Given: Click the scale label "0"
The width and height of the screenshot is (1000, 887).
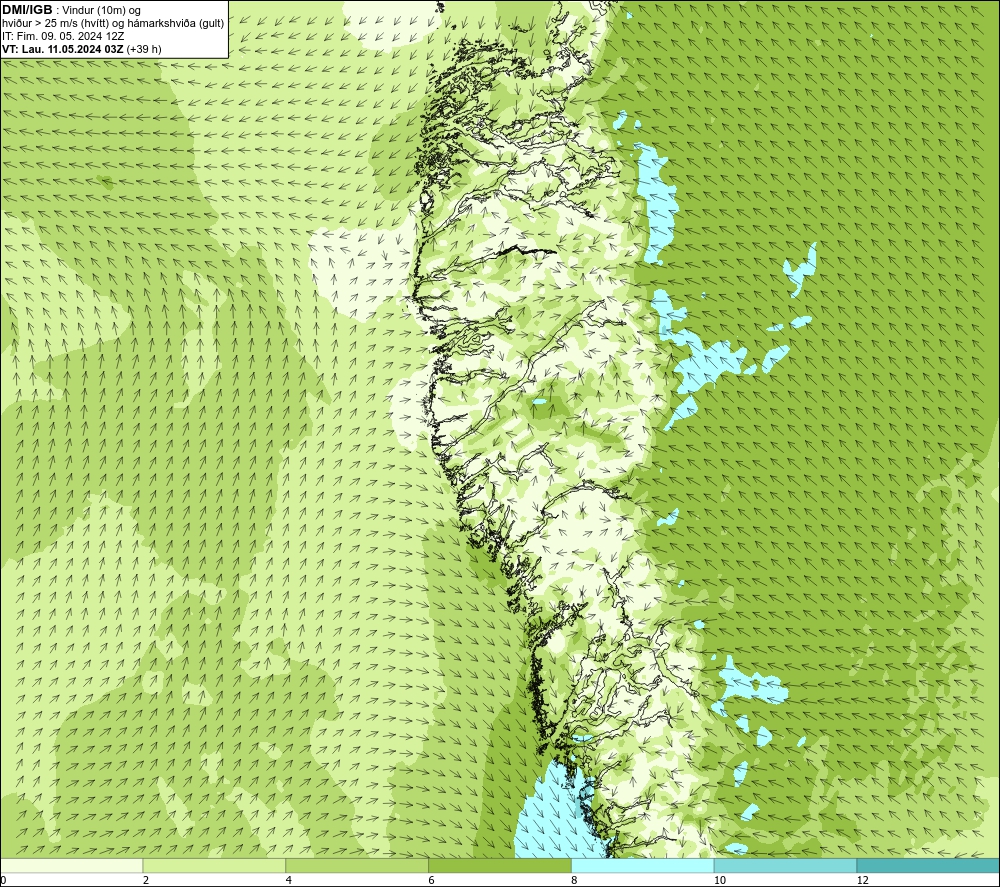Looking at the screenshot, I should (x=3, y=880).
